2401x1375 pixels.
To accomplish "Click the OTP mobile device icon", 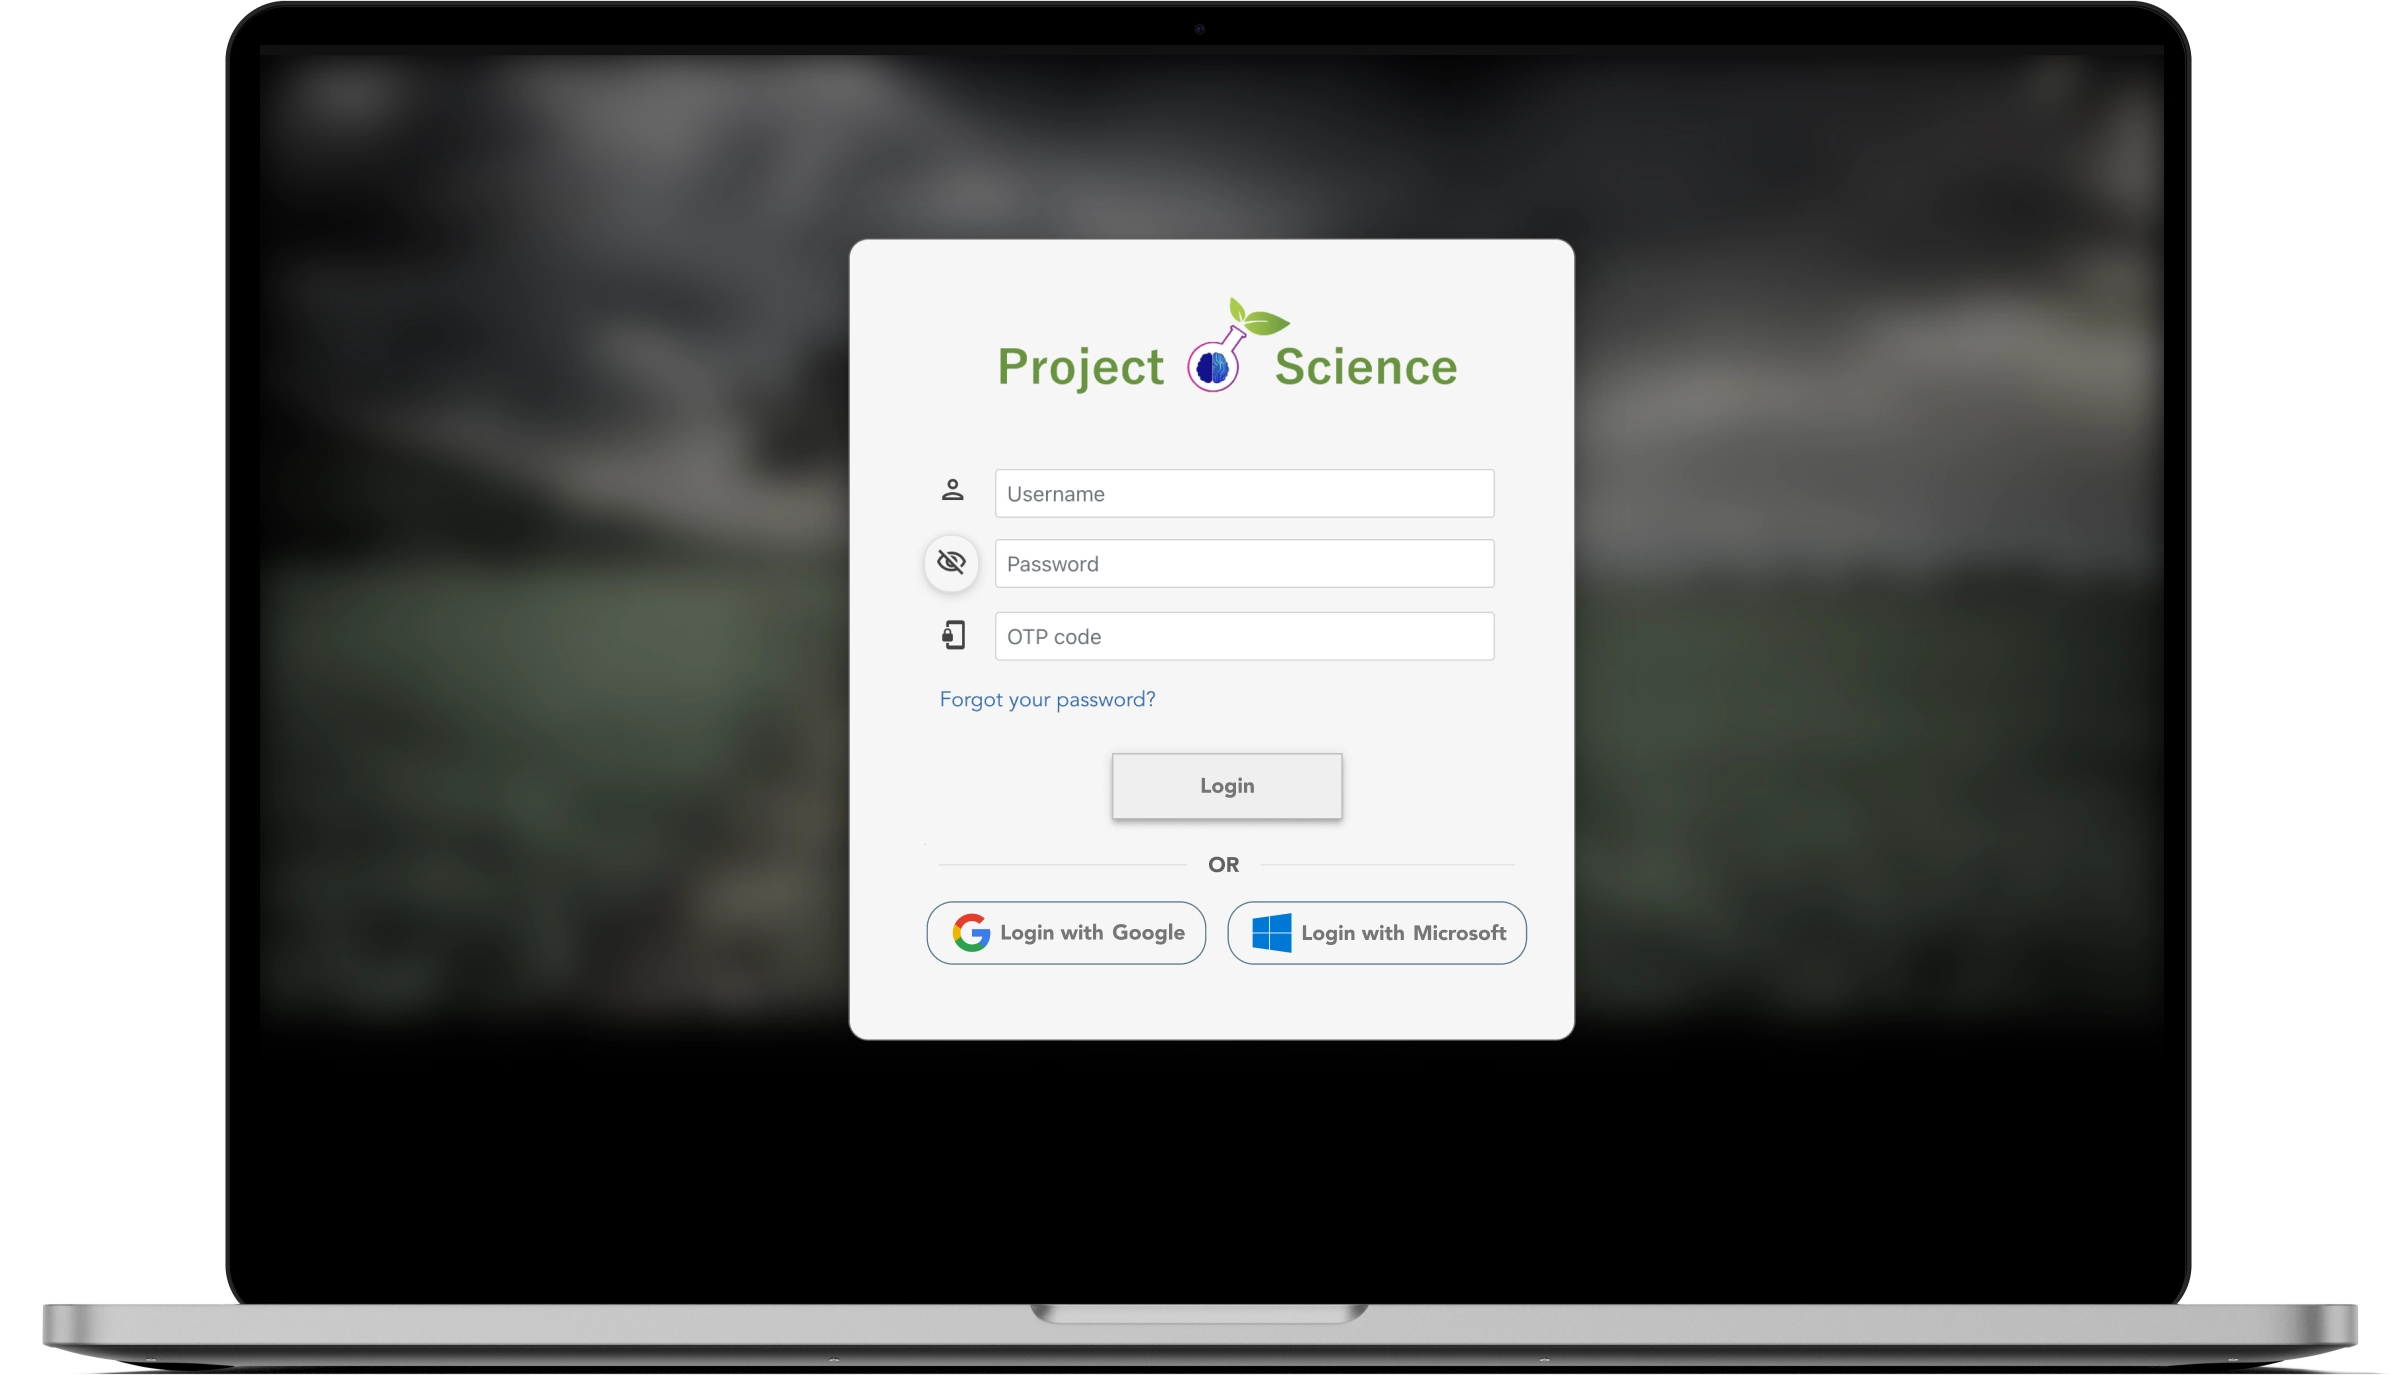I will [x=951, y=636].
